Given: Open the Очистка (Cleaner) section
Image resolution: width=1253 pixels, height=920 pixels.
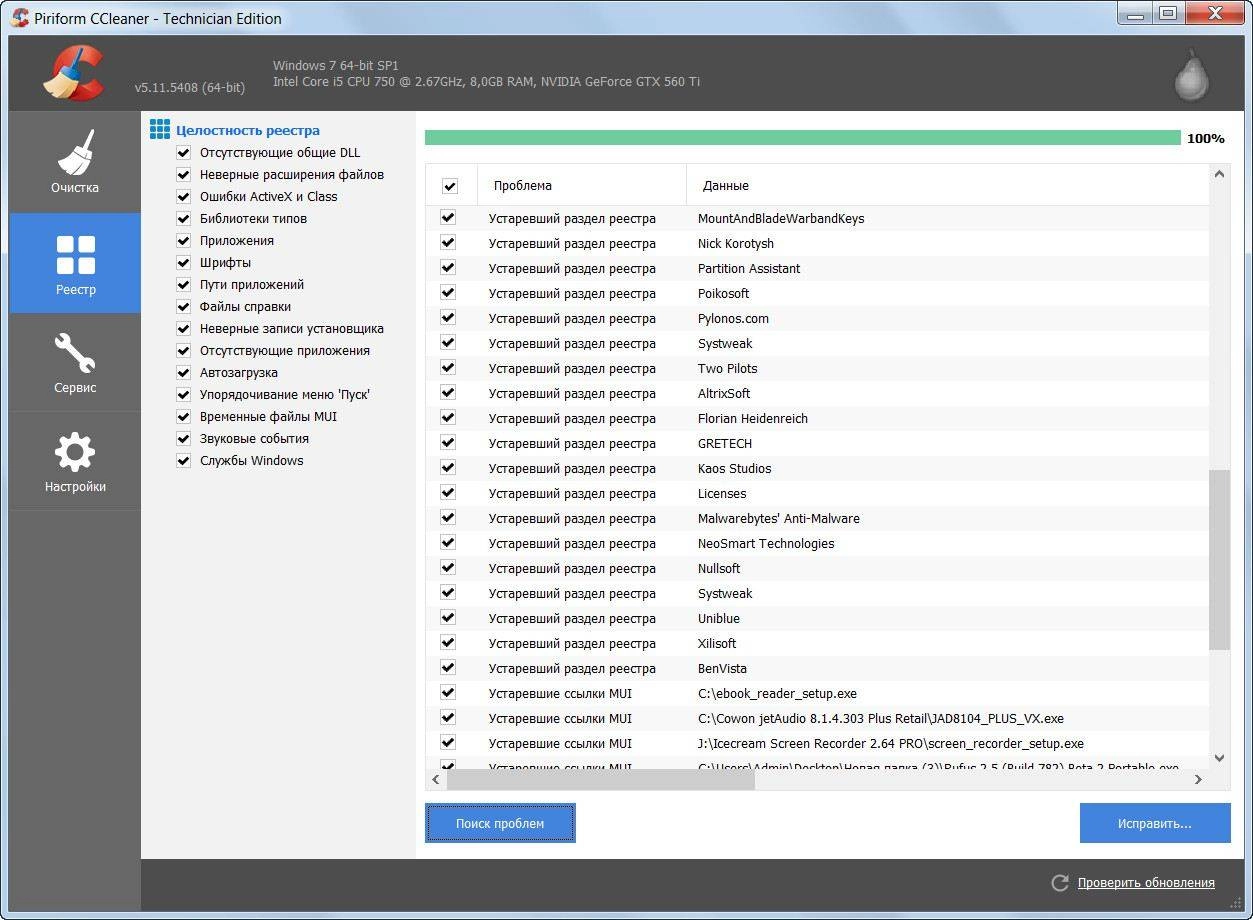Looking at the screenshot, I should (75, 162).
